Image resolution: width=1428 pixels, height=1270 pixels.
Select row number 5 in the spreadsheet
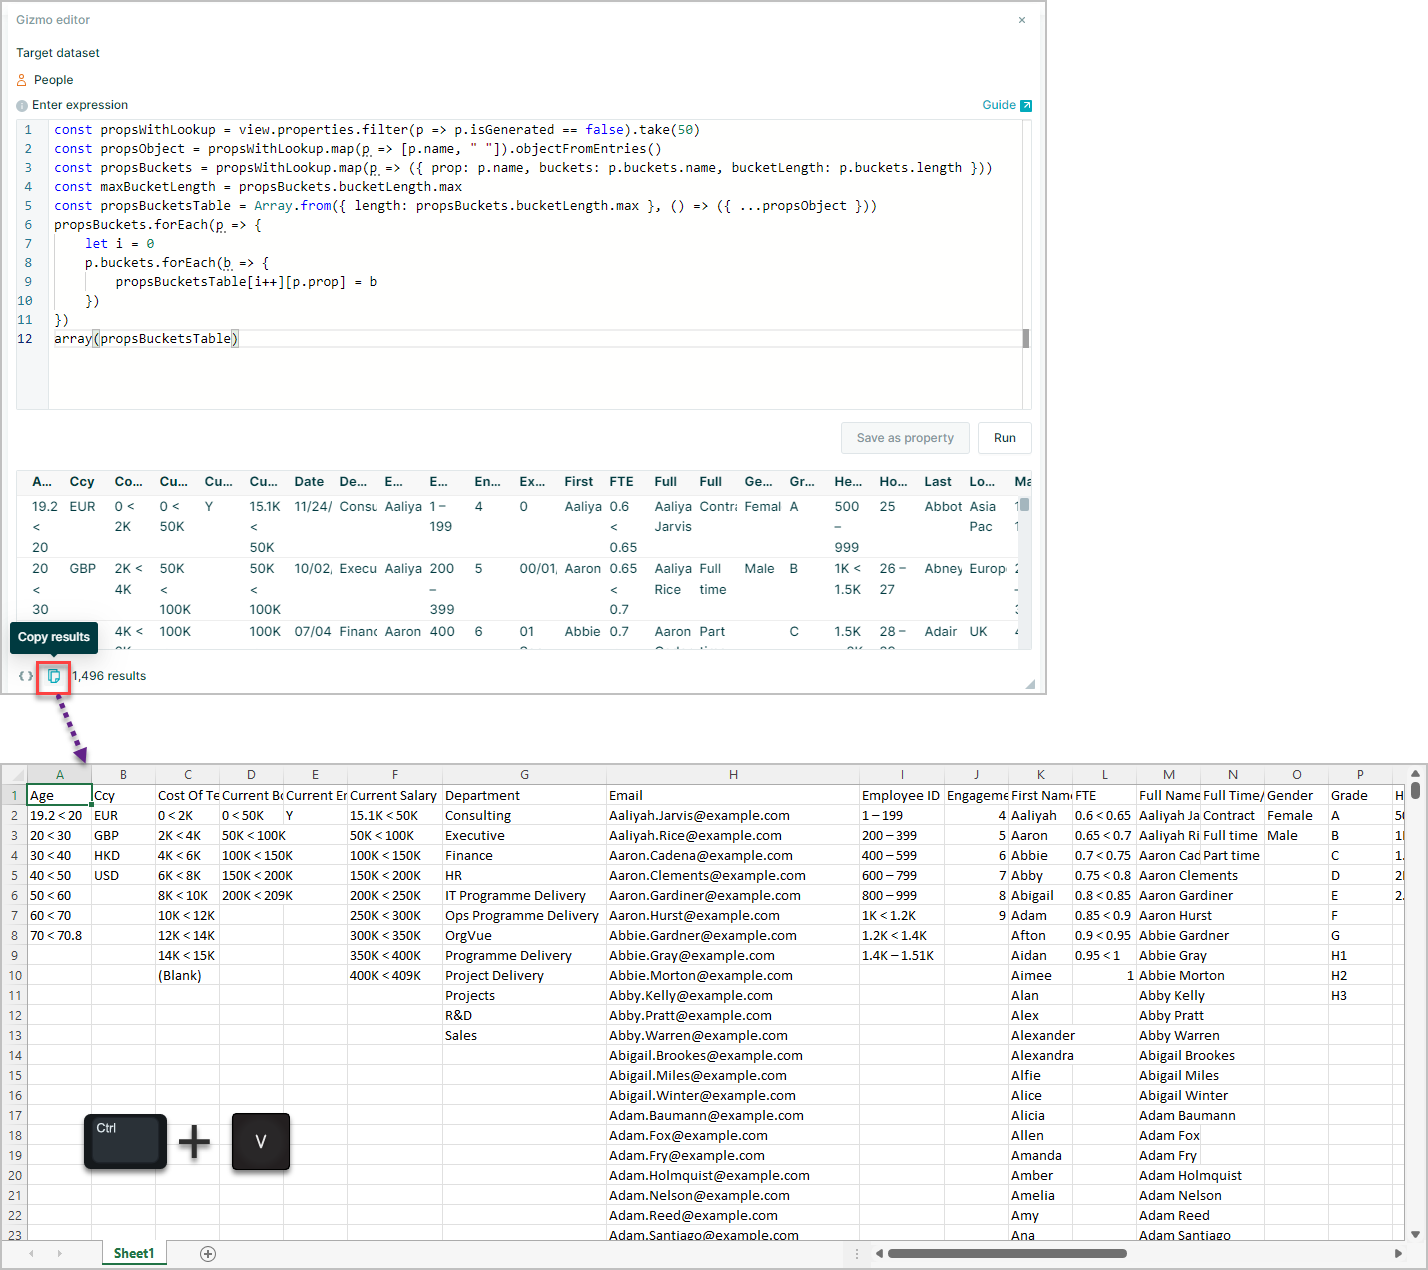pos(14,875)
